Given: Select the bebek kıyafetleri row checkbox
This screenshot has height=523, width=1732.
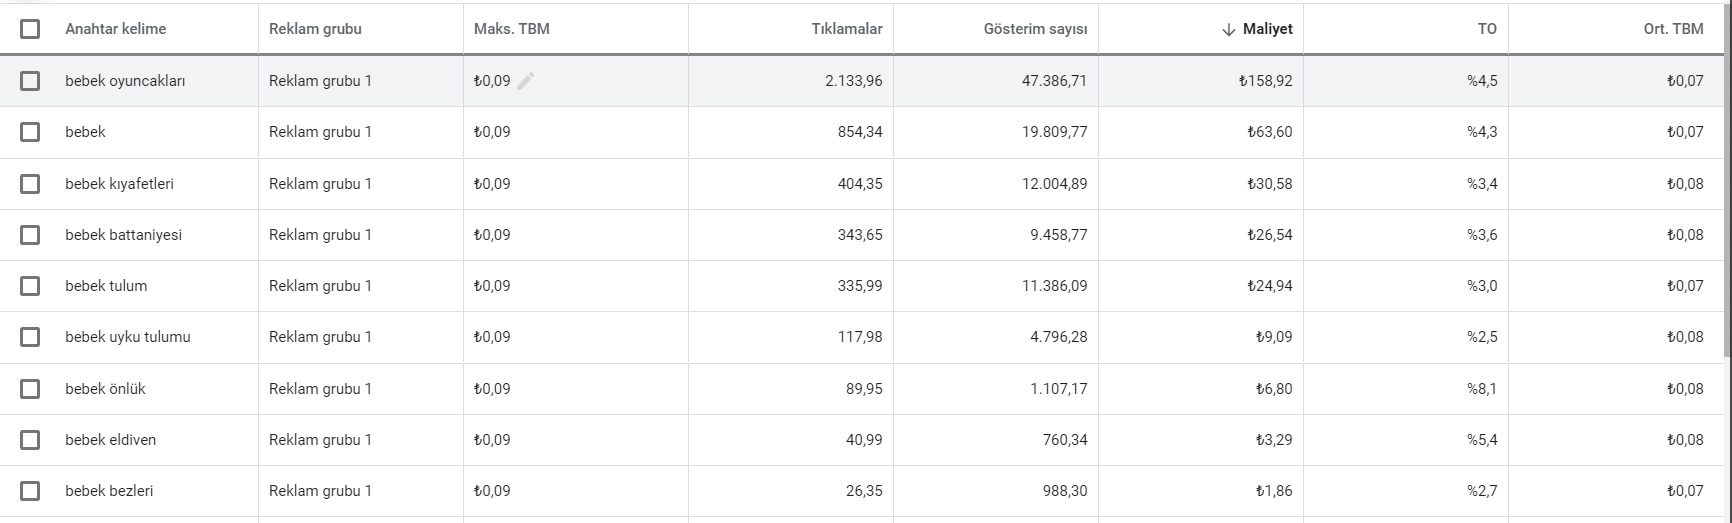Looking at the screenshot, I should point(30,184).
